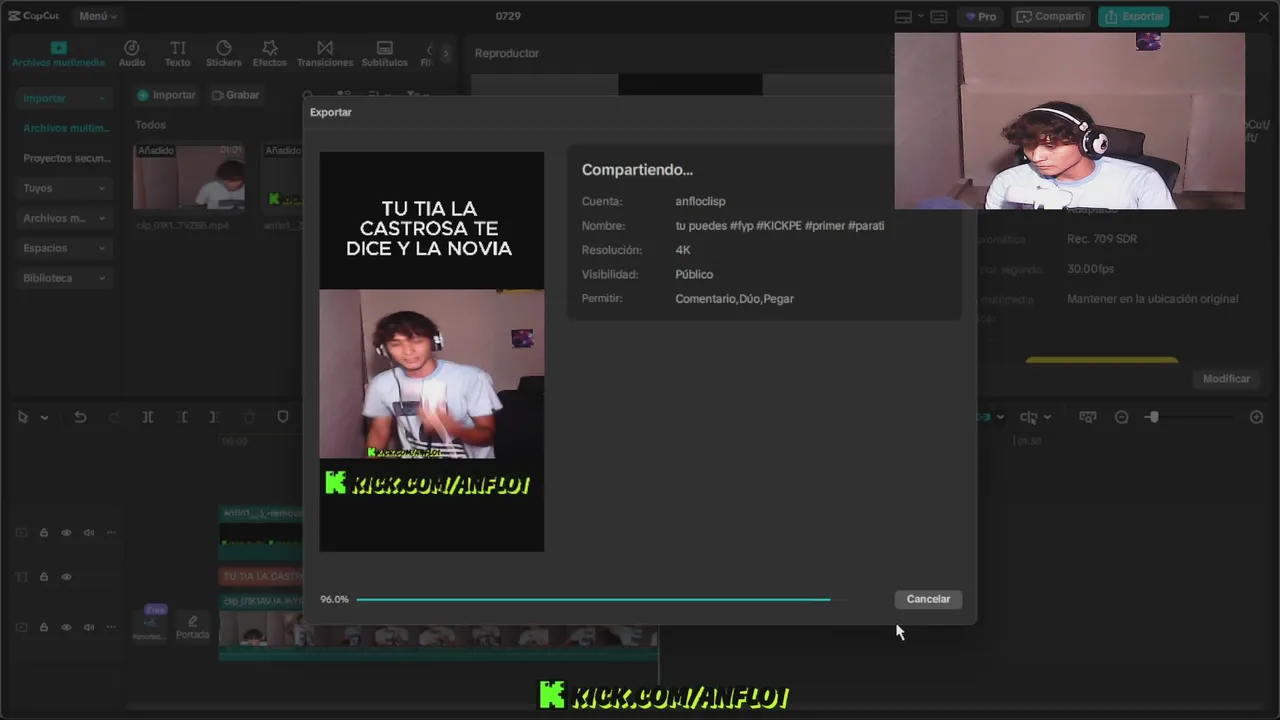Image resolution: width=1280 pixels, height=720 pixels.
Task: Click the marker shield icon in timeline toolbar
Action: (283, 417)
